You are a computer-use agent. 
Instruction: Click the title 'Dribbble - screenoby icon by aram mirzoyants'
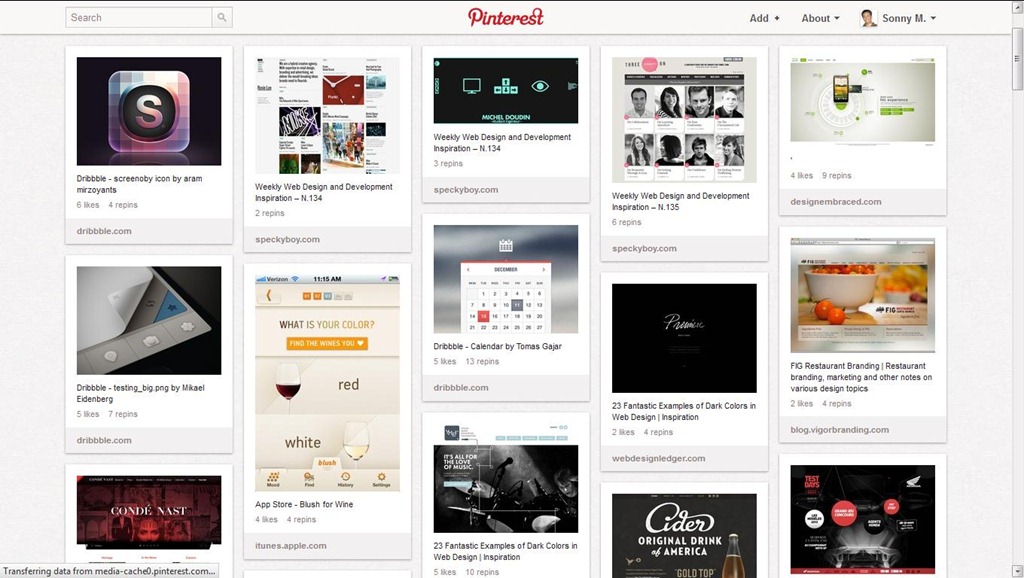pyautogui.click(x=139, y=184)
